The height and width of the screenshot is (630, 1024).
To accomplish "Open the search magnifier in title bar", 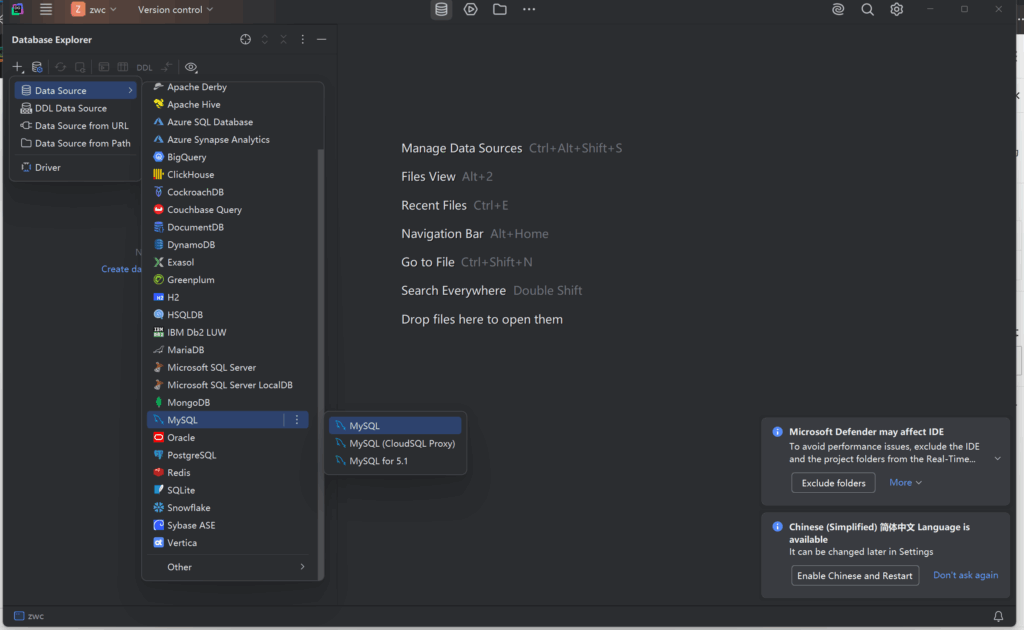I will coord(867,9).
